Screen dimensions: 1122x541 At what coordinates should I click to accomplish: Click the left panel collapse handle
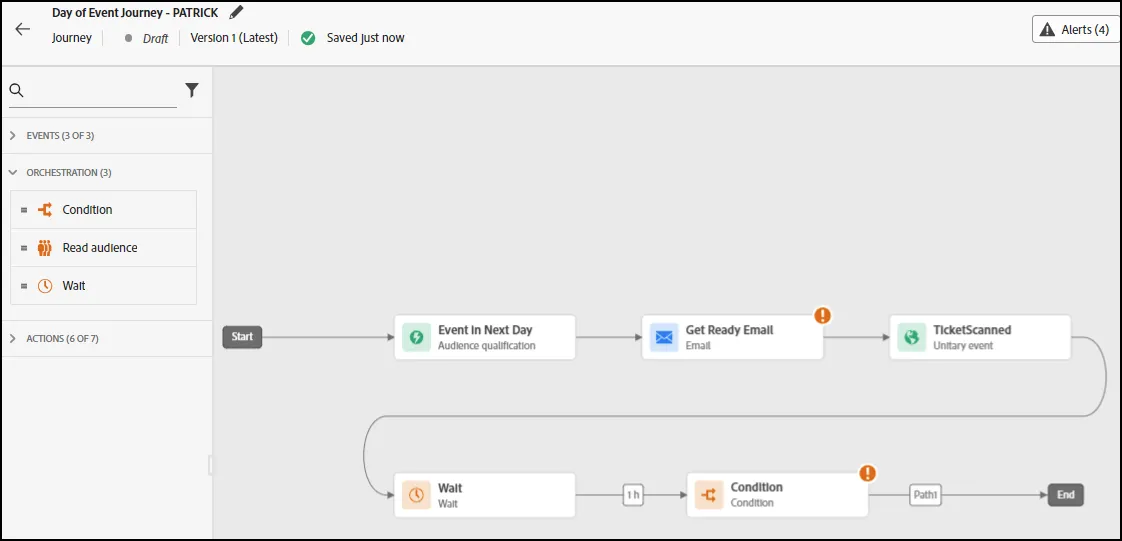[x=211, y=464]
